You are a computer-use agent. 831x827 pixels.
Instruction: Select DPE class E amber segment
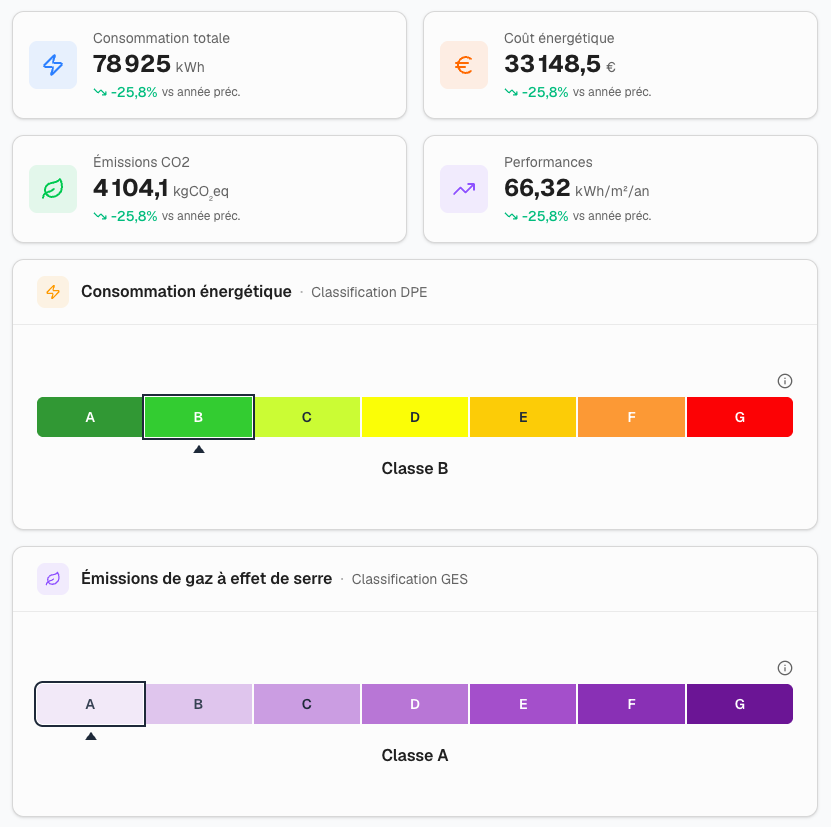pyautogui.click(x=523, y=417)
